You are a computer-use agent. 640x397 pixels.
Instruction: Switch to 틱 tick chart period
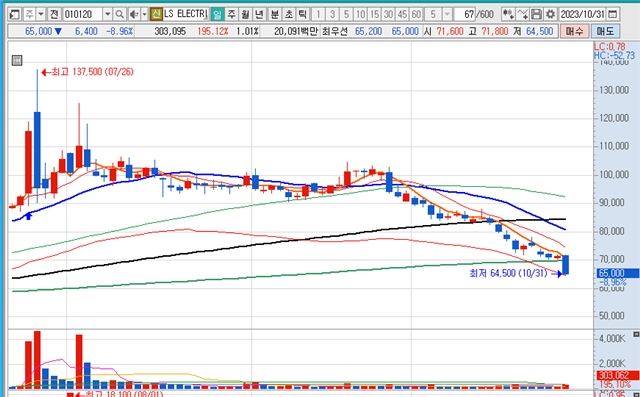pyautogui.click(x=302, y=15)
